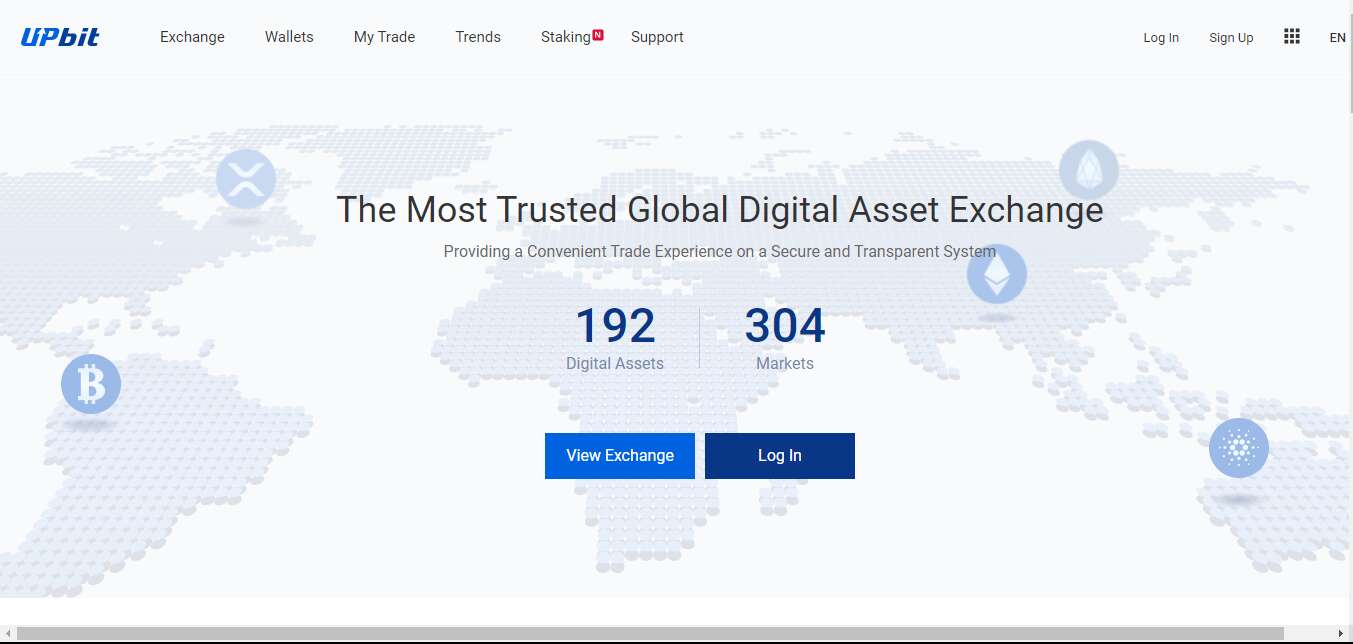
Task: Click the Log In link in header
Action: [x=1161, y=38]
